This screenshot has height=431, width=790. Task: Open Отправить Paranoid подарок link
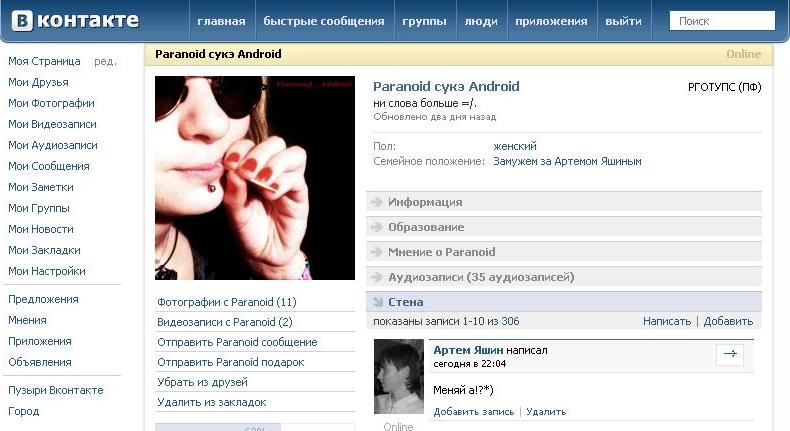(x=231, y=362)
